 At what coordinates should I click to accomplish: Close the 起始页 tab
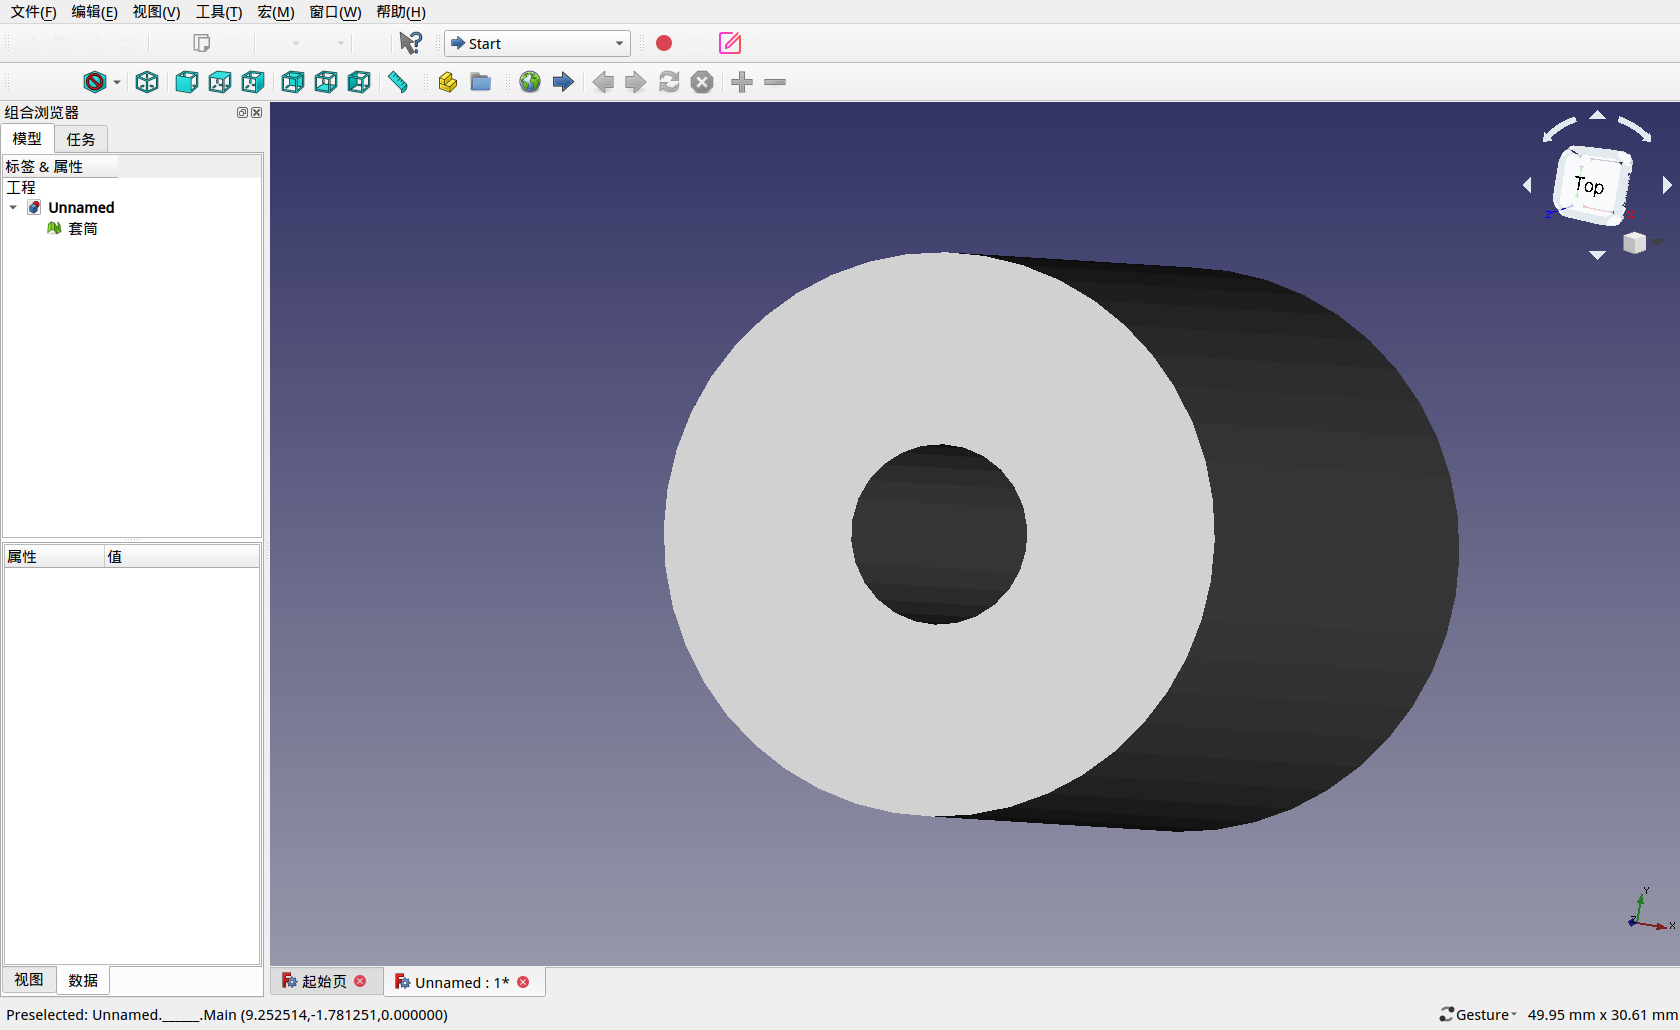pyautogui.click(x=360, y=982)
